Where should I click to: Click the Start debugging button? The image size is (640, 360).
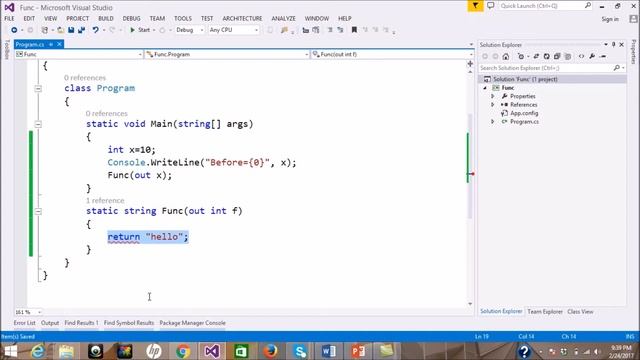[x=140, y=30]
